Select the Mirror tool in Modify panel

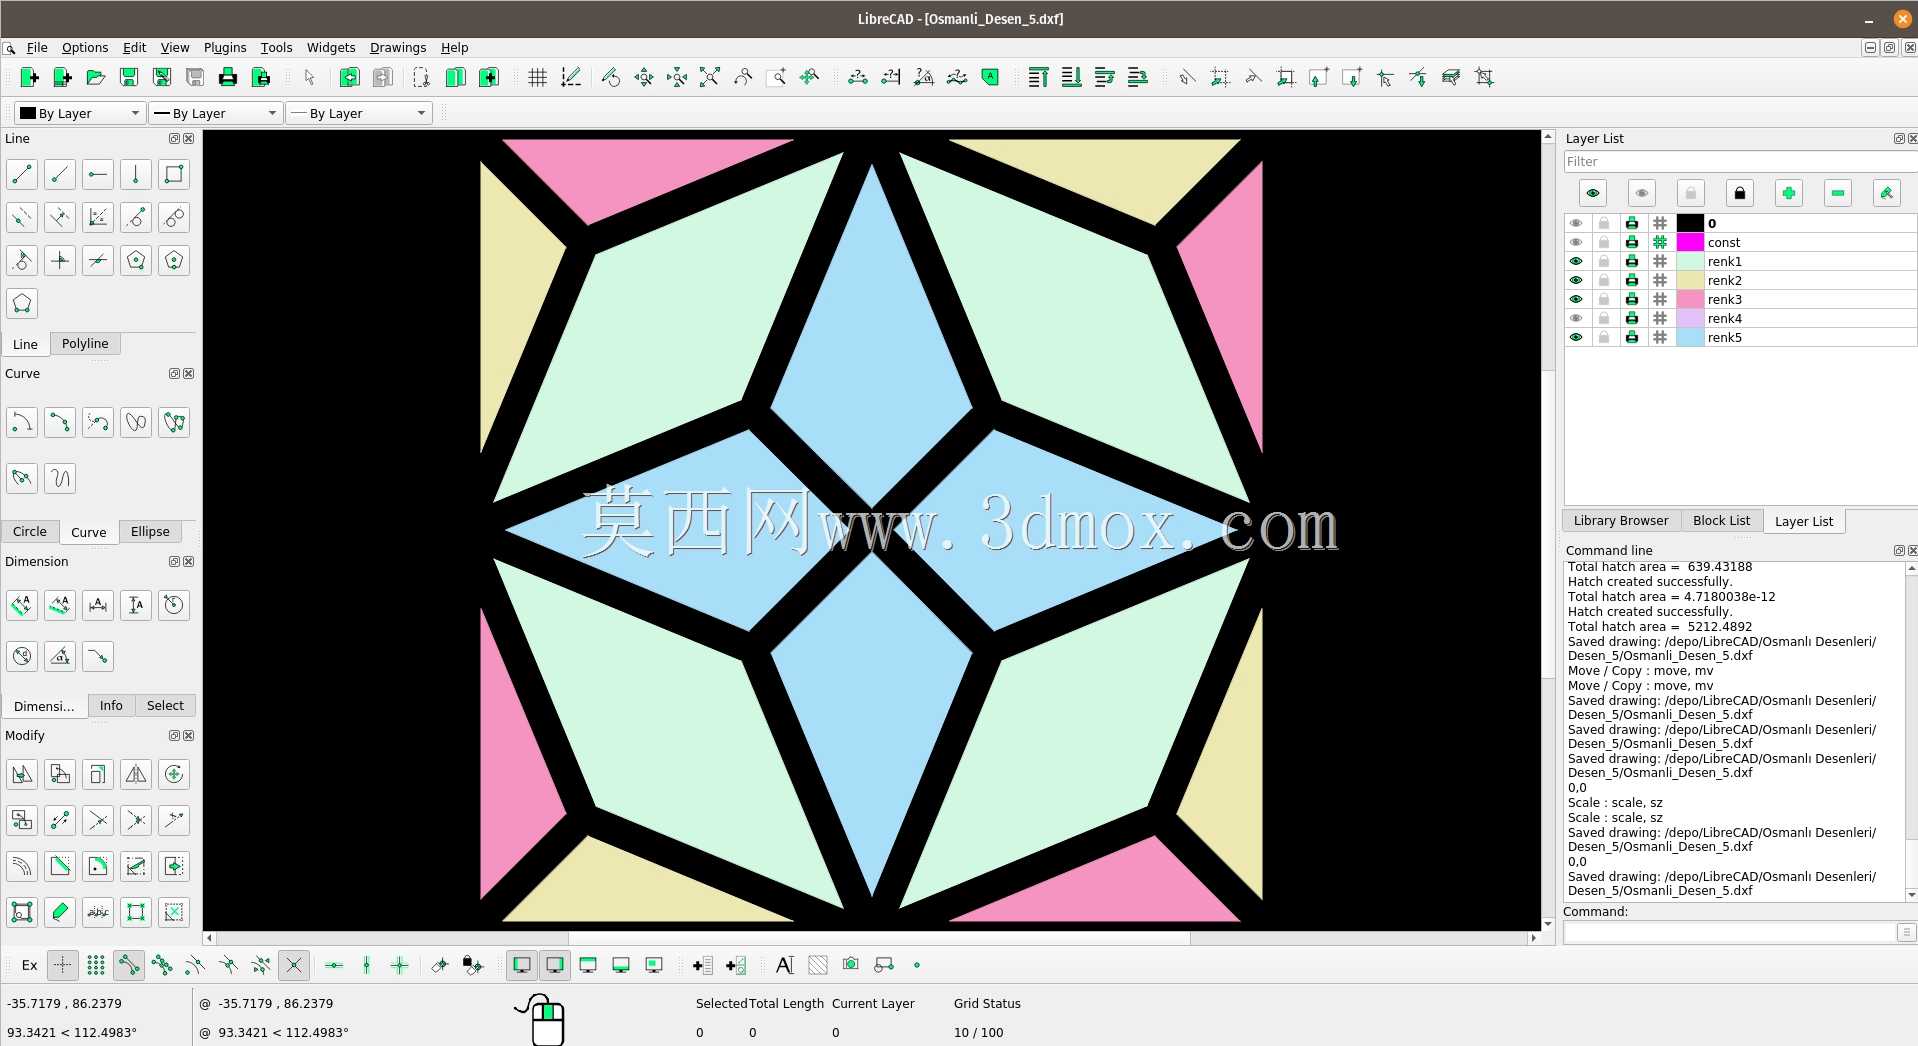pyautogui.click(x=136, y=774)
